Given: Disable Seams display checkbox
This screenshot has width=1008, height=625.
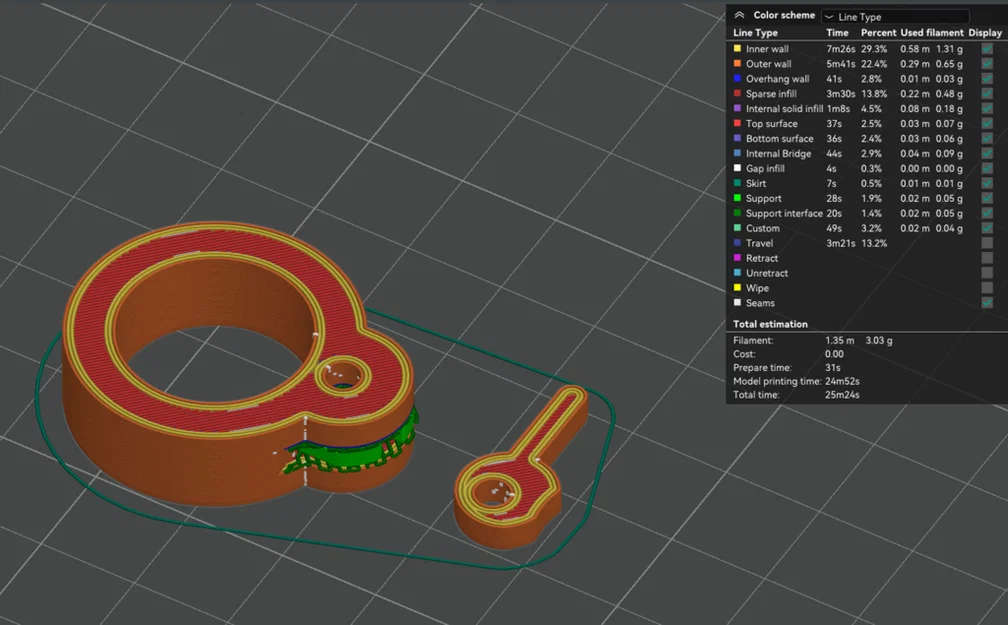Looking at the screenshot, I should 987,303.
